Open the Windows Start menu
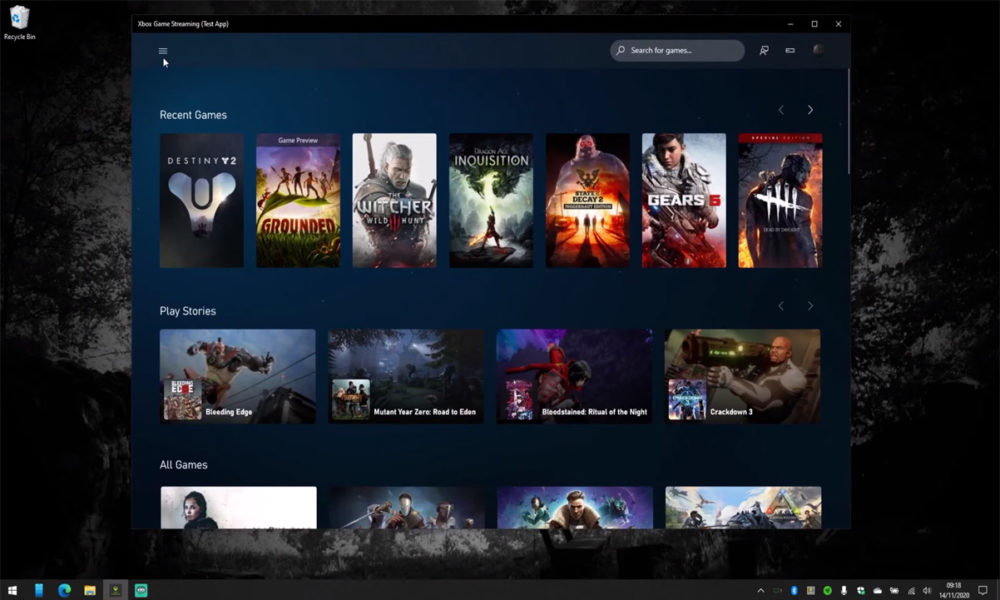The width and height of the screenshot is (1000, 600). (x=11, y=590)
